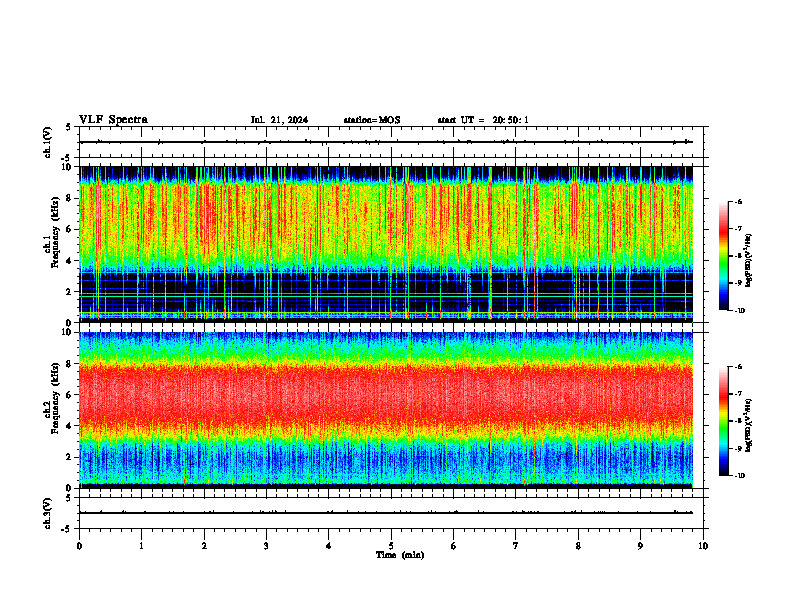792x612 pixels.
Task: Click the ch.1 frequency tick label "8"
Action: click(70, 198)
